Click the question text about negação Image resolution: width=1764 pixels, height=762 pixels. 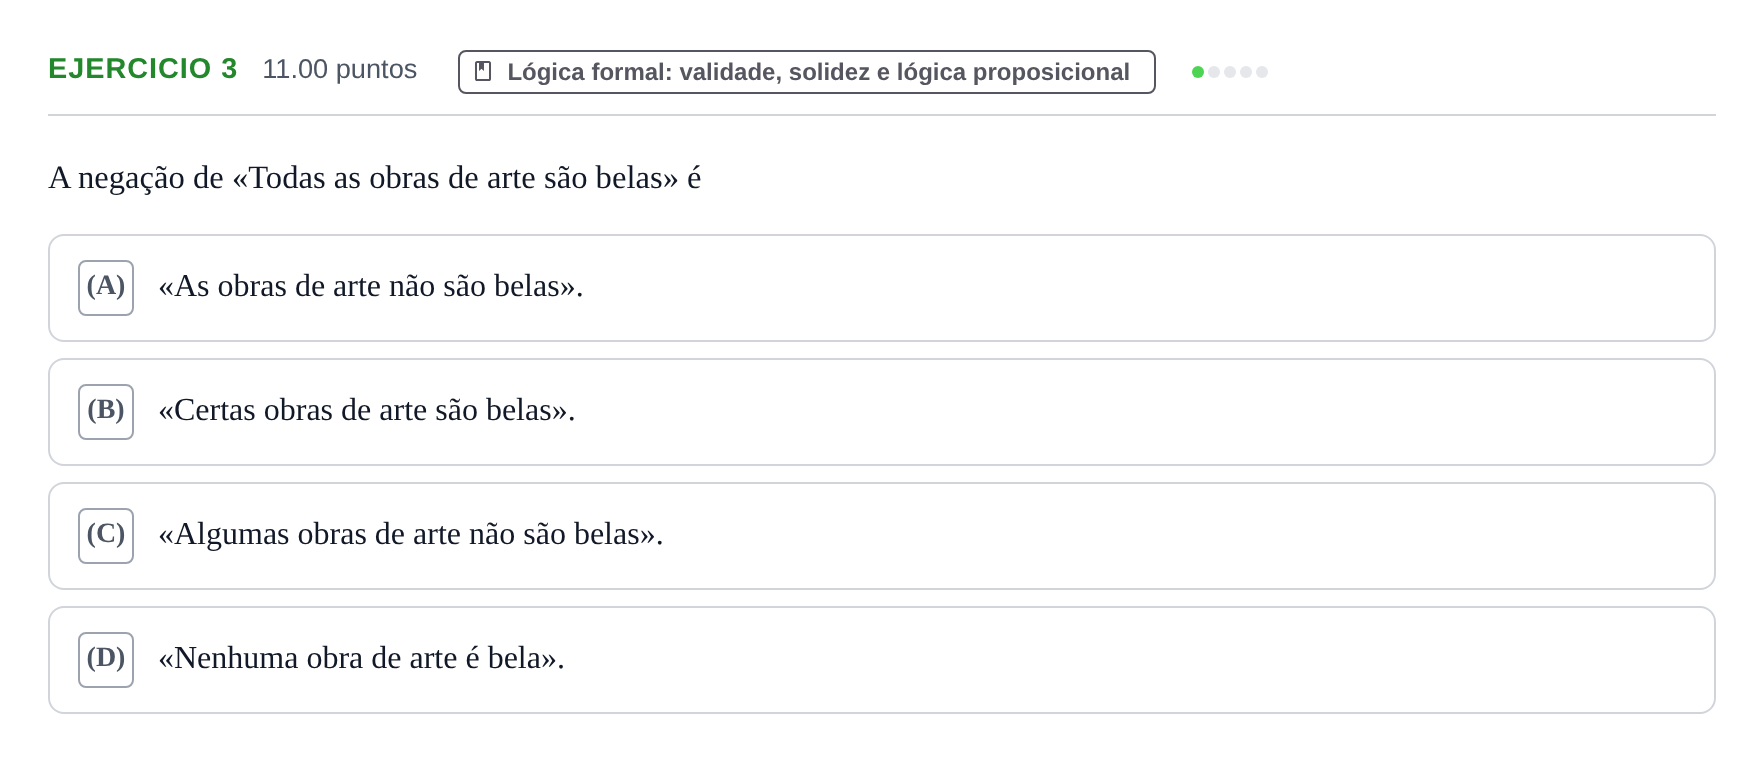point(375,178)
